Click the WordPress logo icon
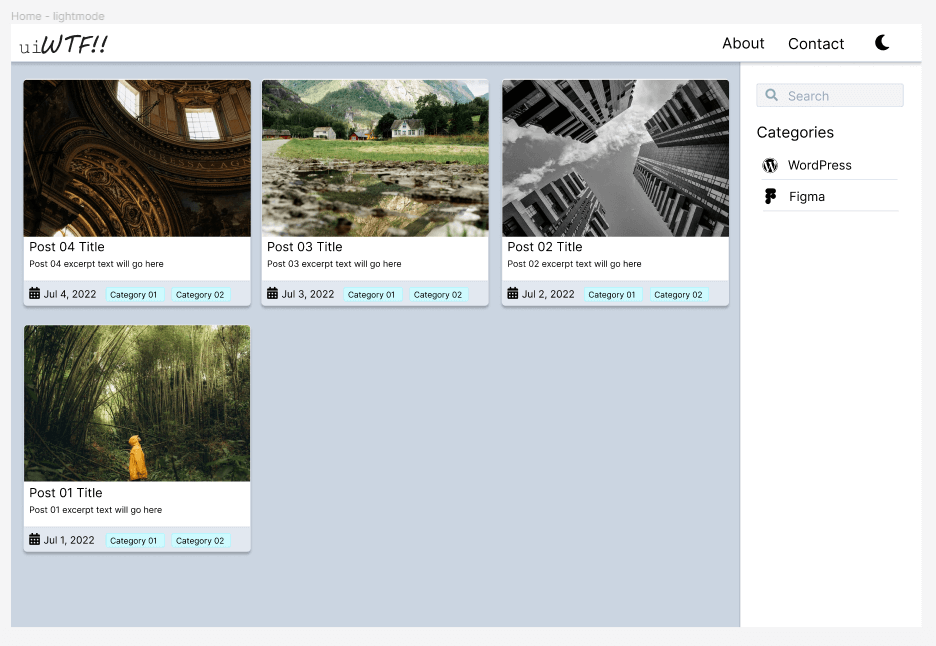 [770, 165]
